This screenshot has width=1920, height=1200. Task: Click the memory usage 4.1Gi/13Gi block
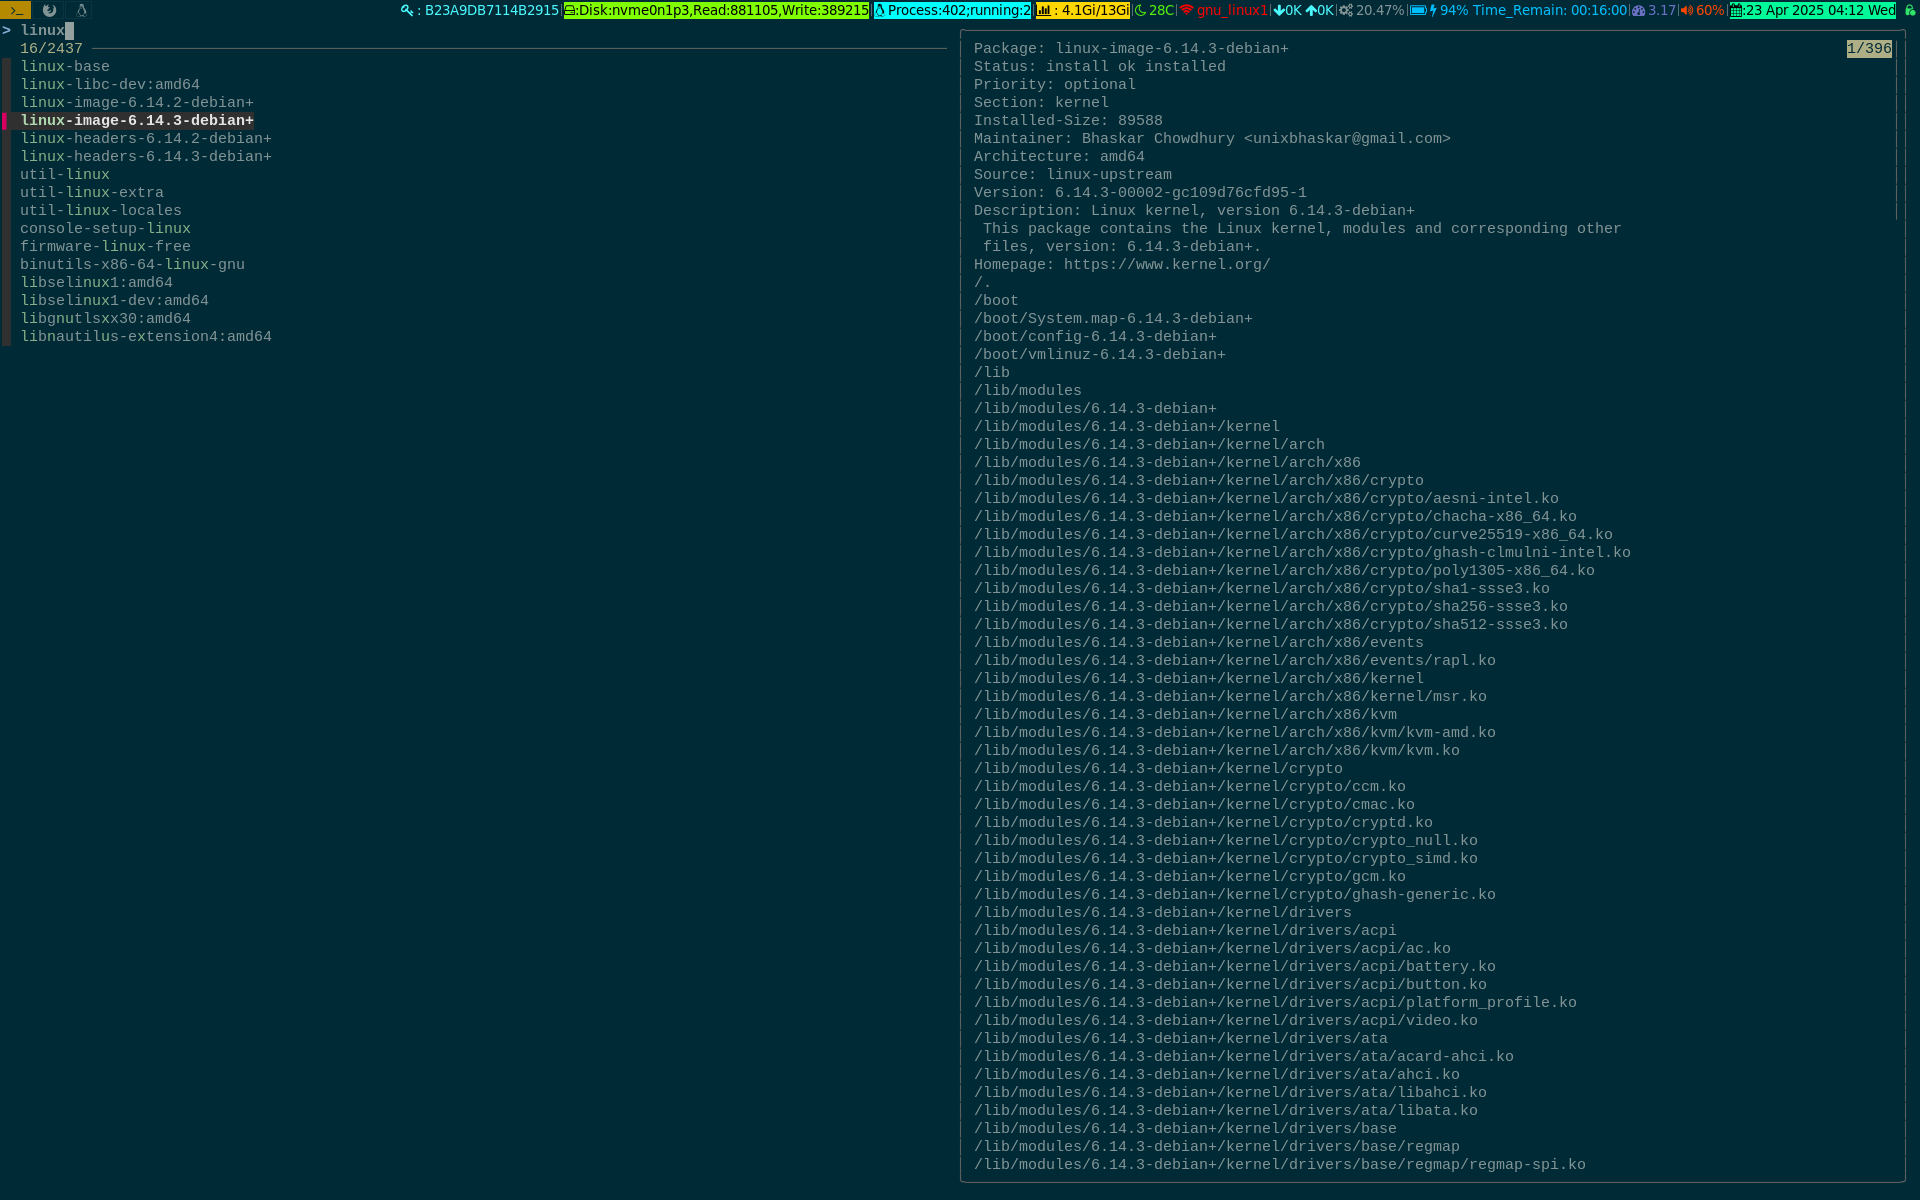tap(1083, 10)
